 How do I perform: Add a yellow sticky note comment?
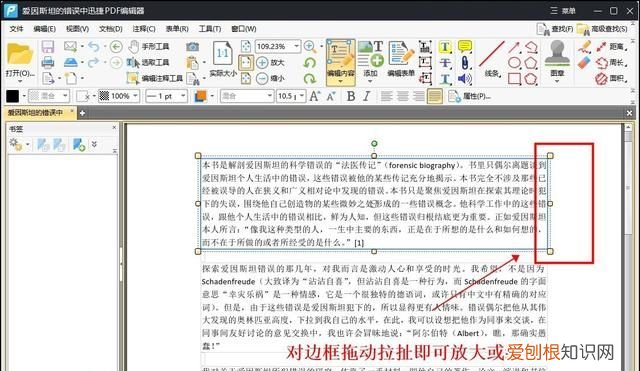464,47
